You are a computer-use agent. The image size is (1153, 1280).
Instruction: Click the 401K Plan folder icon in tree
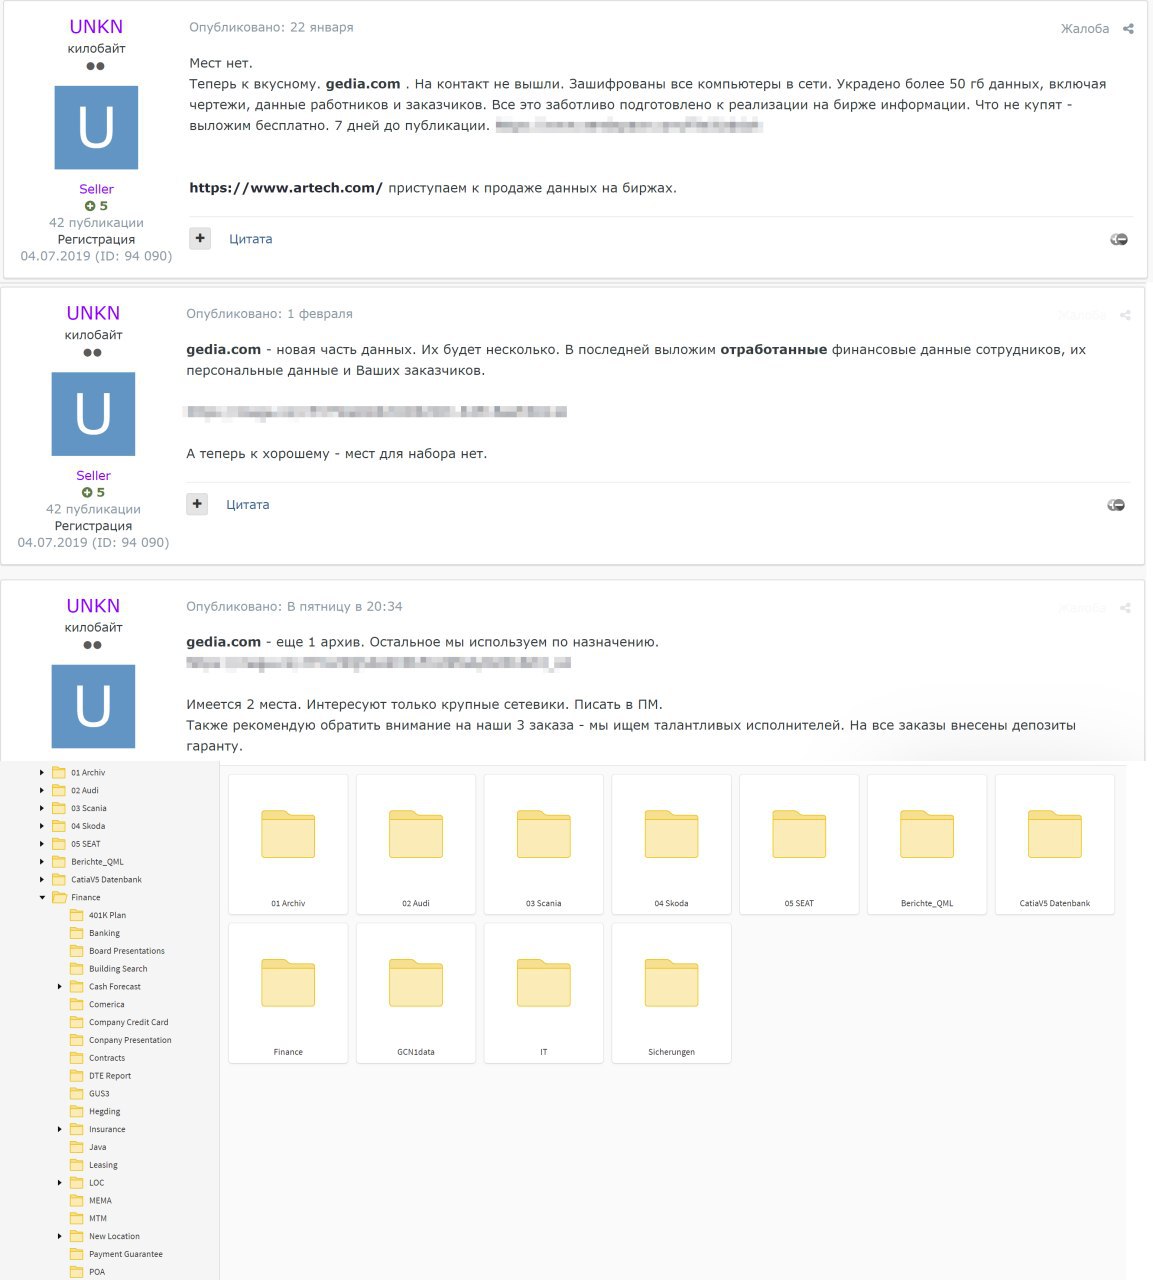click(x=77, y=915)
